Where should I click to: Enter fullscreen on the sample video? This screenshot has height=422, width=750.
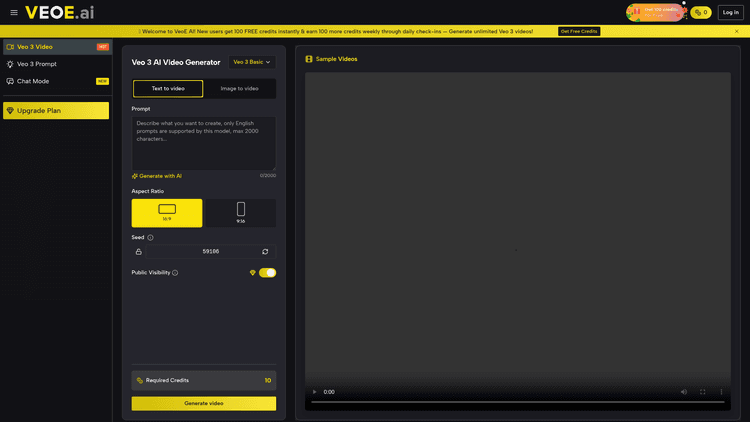(703, 392)
